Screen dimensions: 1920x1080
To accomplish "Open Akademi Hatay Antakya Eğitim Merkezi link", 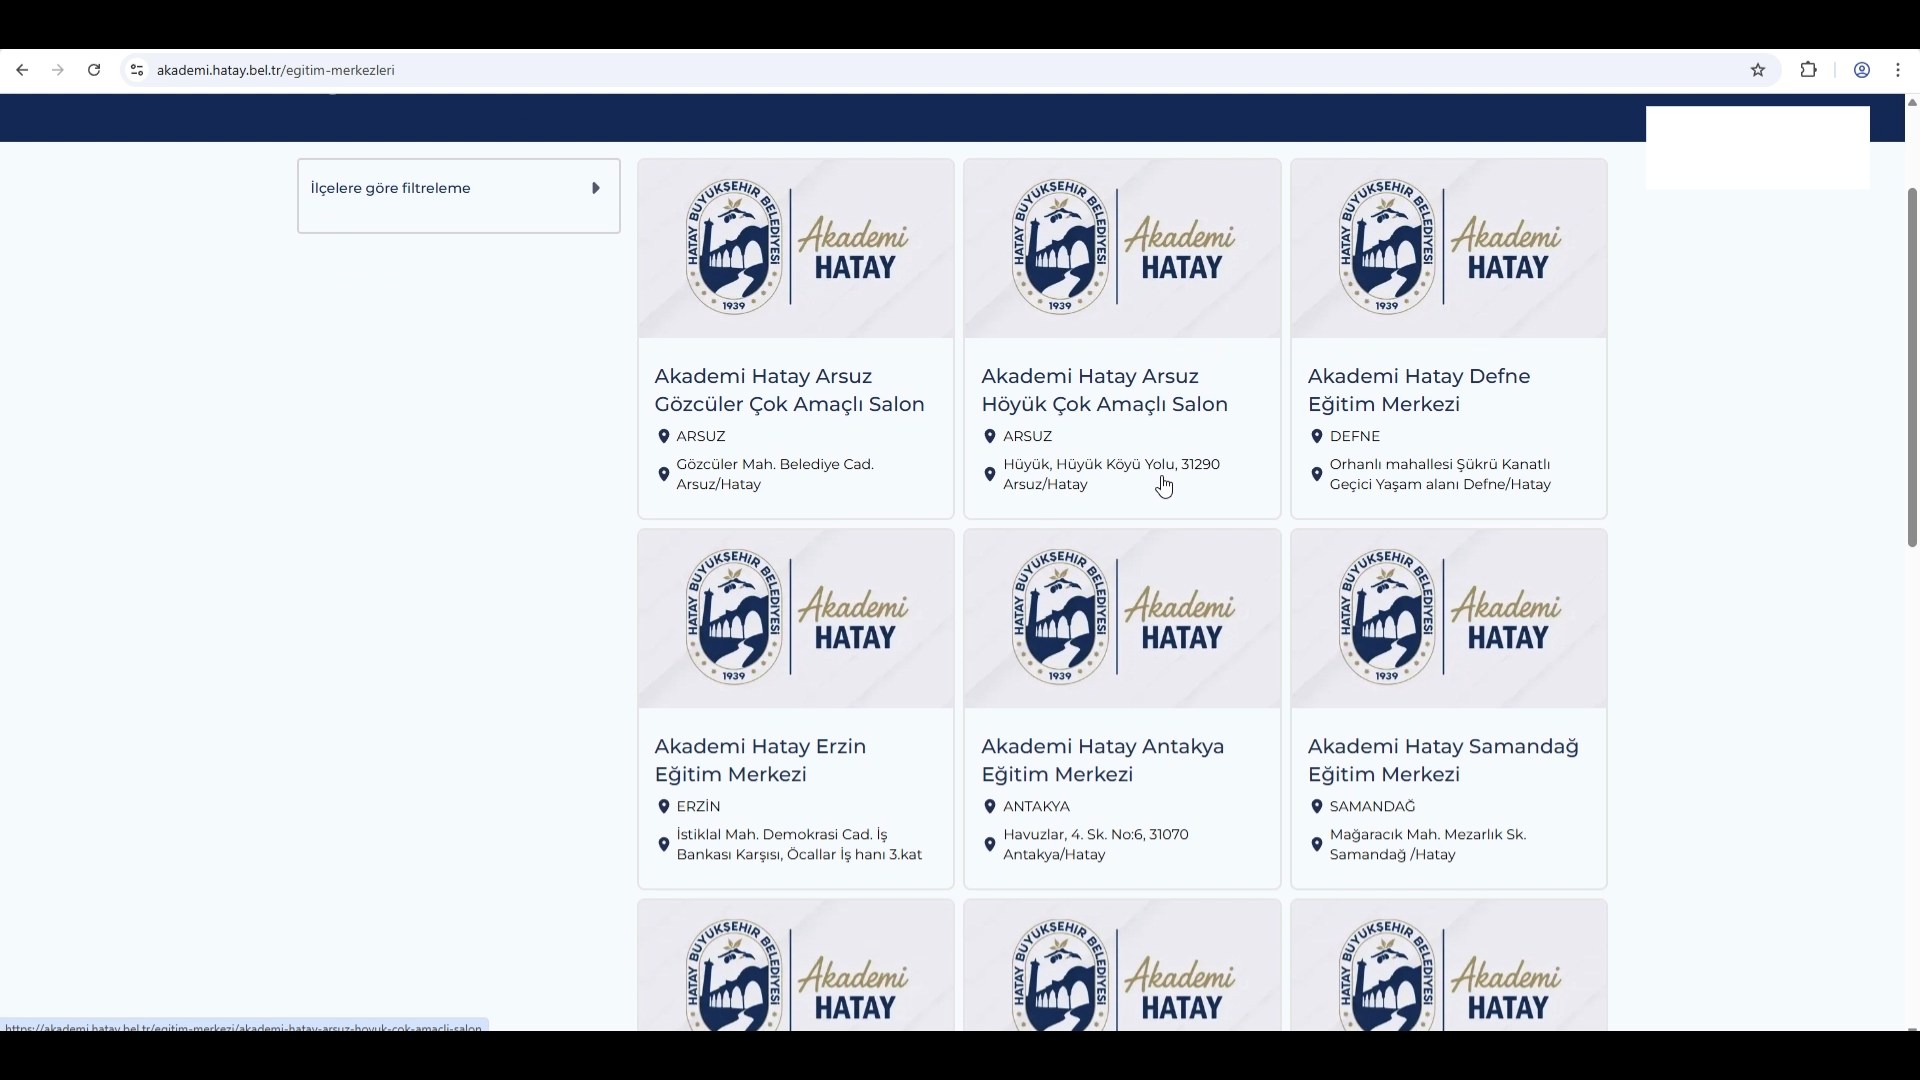I will pos(1102,760).
